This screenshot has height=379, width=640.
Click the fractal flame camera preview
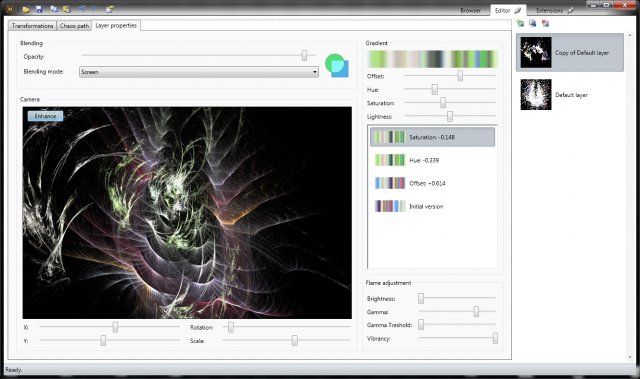click(x=187, y=213)
